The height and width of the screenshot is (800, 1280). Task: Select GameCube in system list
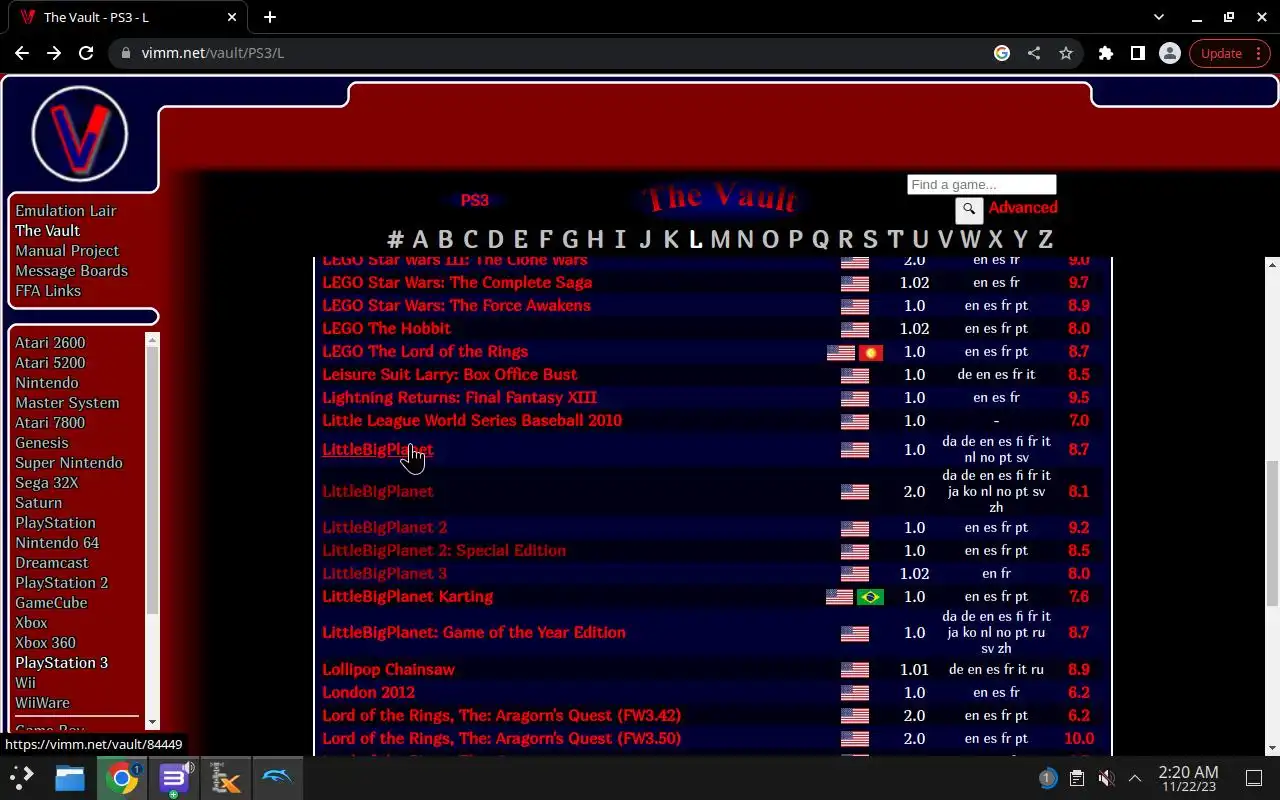click(x=51, y=603)
